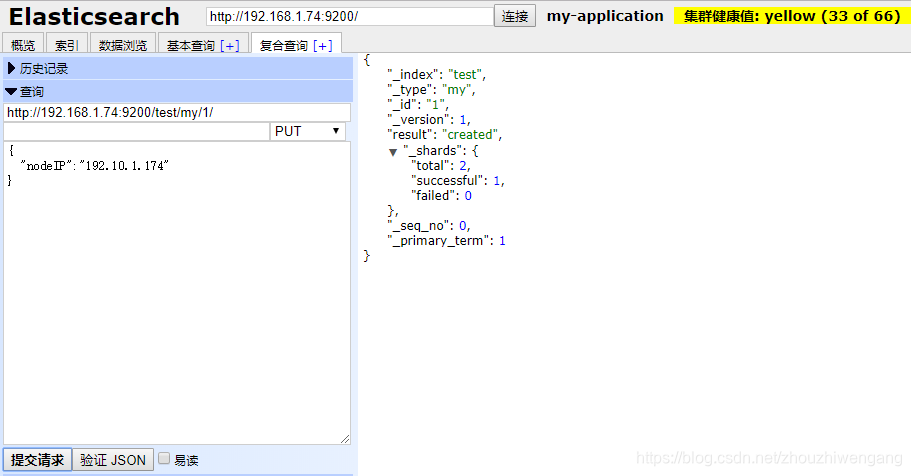Click the request body resize handle
This screenshot has height=476, width=911.
click(x=345, y=439)
